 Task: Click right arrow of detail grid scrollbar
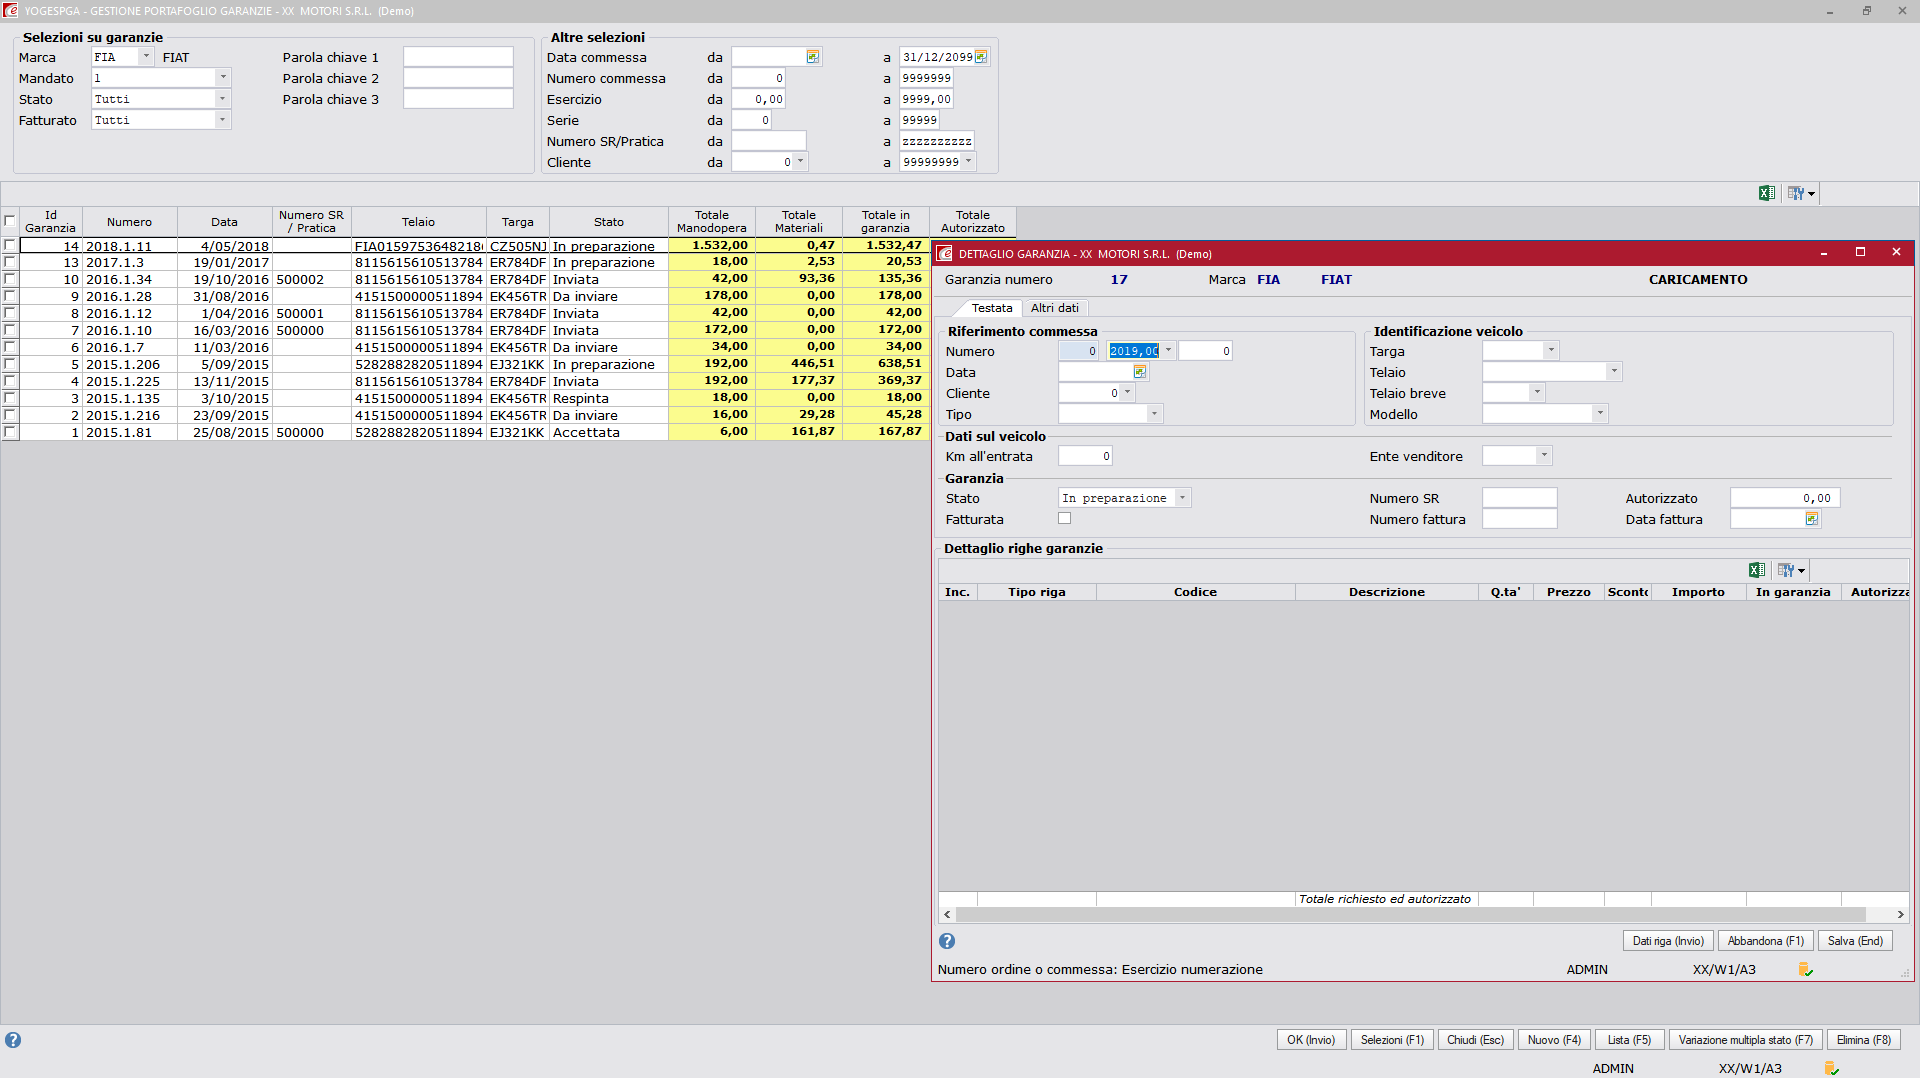point(1900,915)
